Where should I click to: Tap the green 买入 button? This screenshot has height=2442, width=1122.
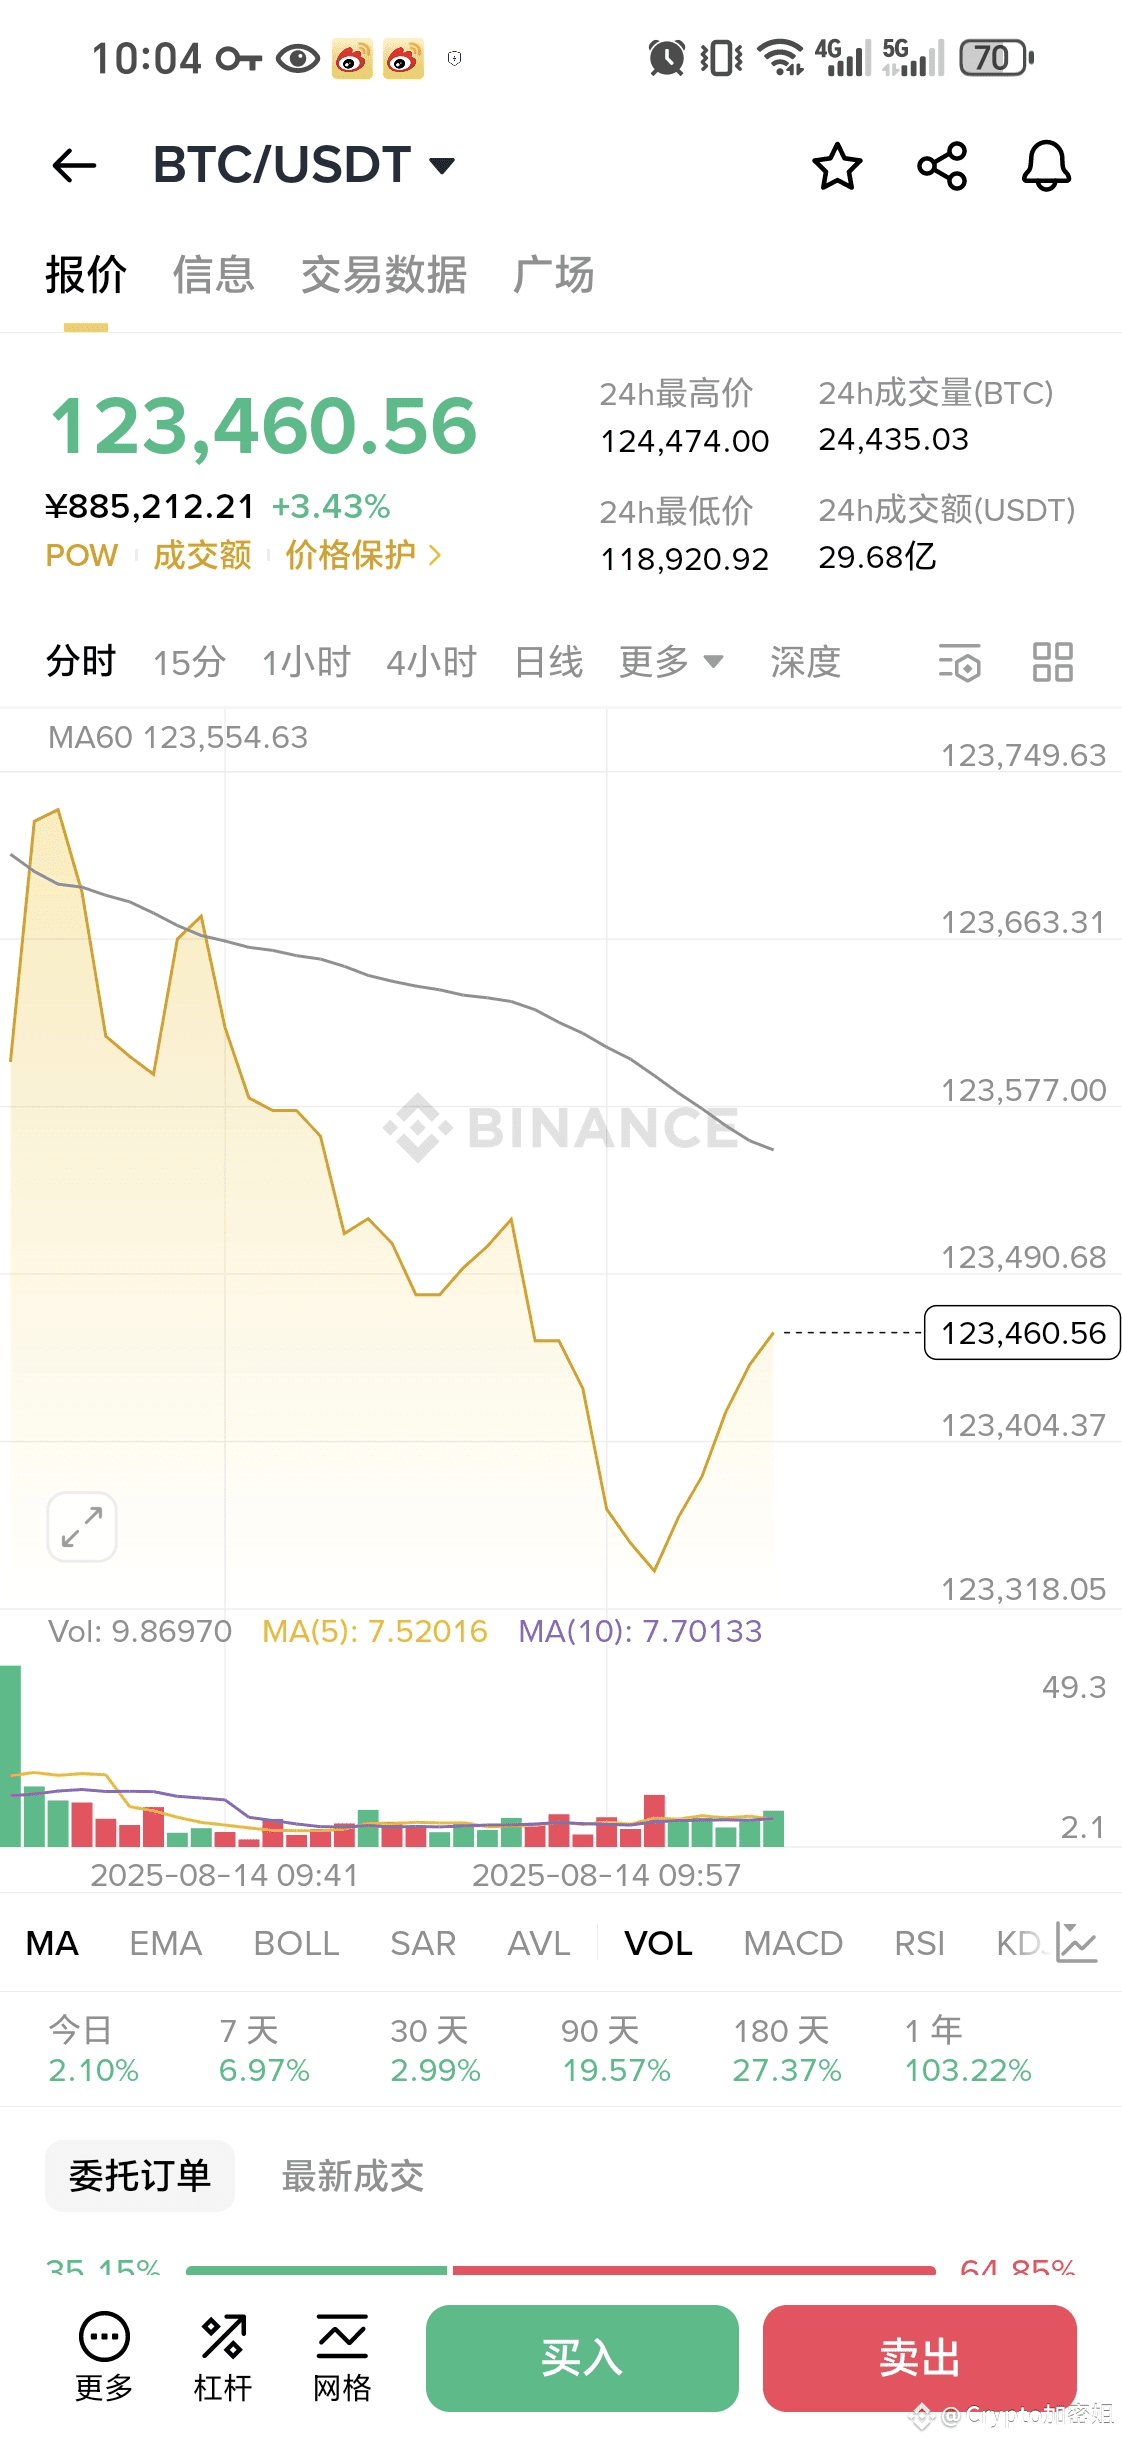(x=582, y=2358)
